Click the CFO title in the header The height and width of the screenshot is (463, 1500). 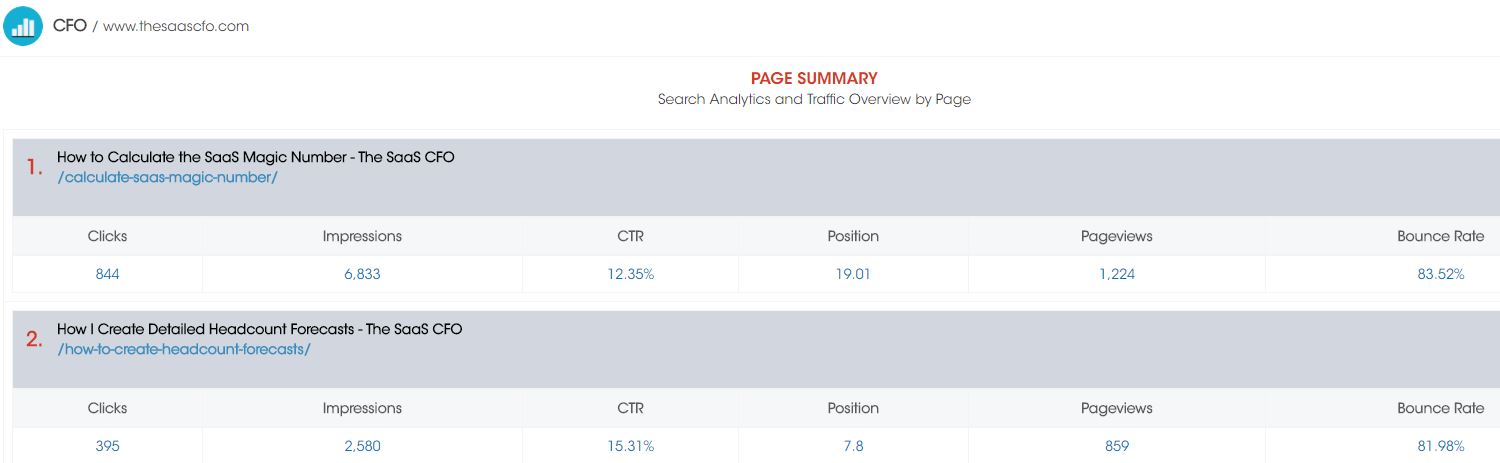pyautogui.click(x=70, y=26)
